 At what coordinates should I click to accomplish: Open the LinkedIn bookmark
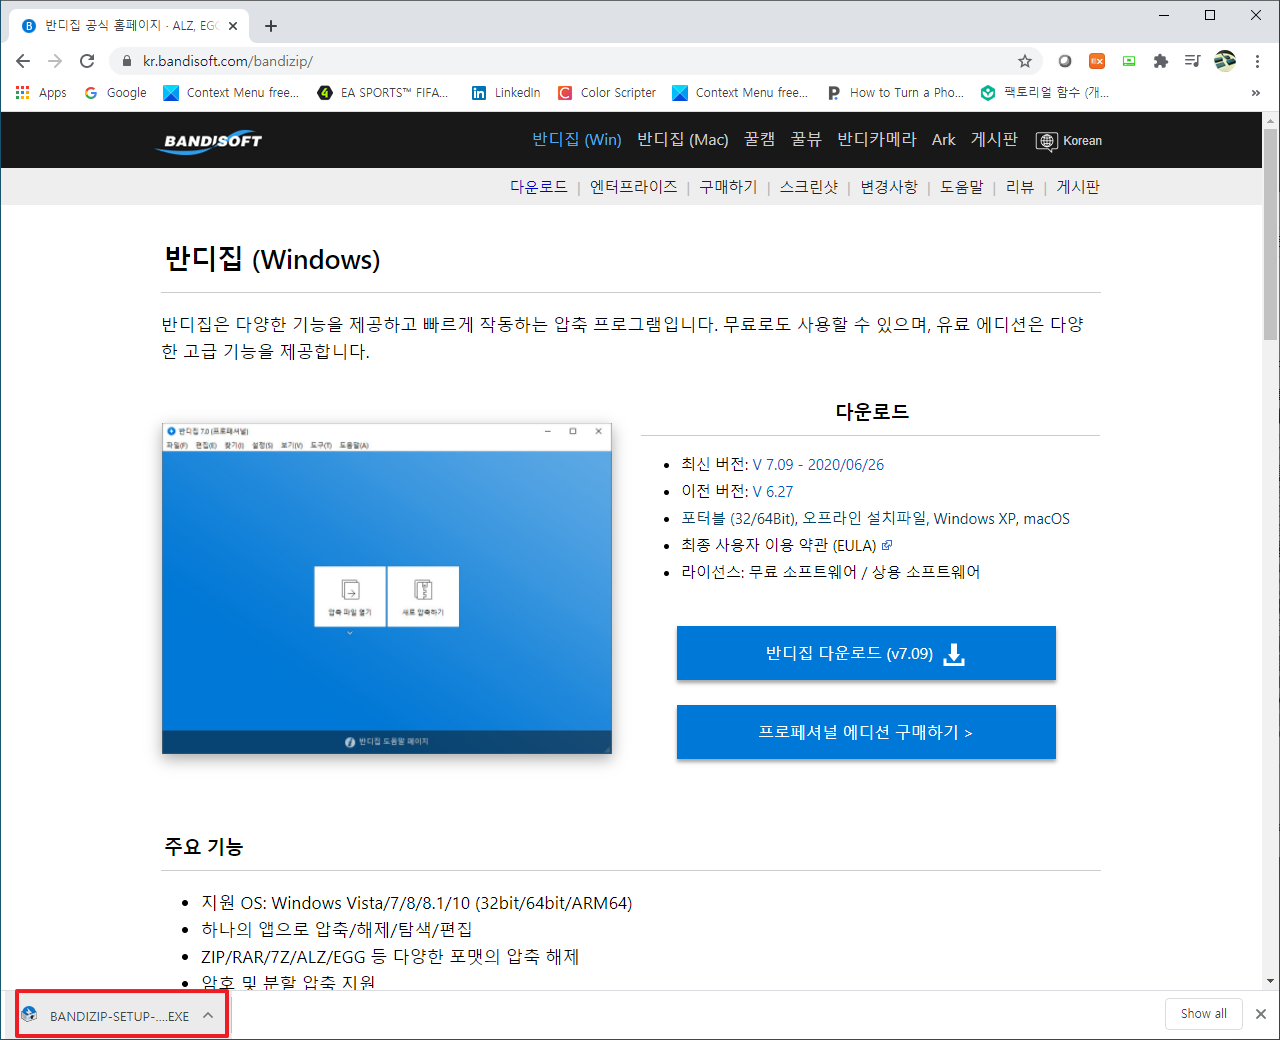pyautogui.click(x=506, y=92)
